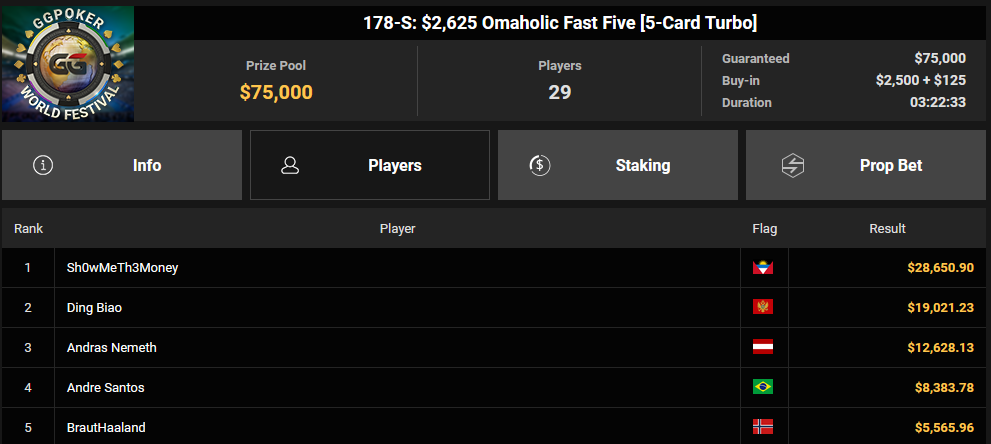Click Andre Santos's Brazil flag icon
Image resolution: width=991 pixels, height=444 pixels.
click(x=763, y=387)
